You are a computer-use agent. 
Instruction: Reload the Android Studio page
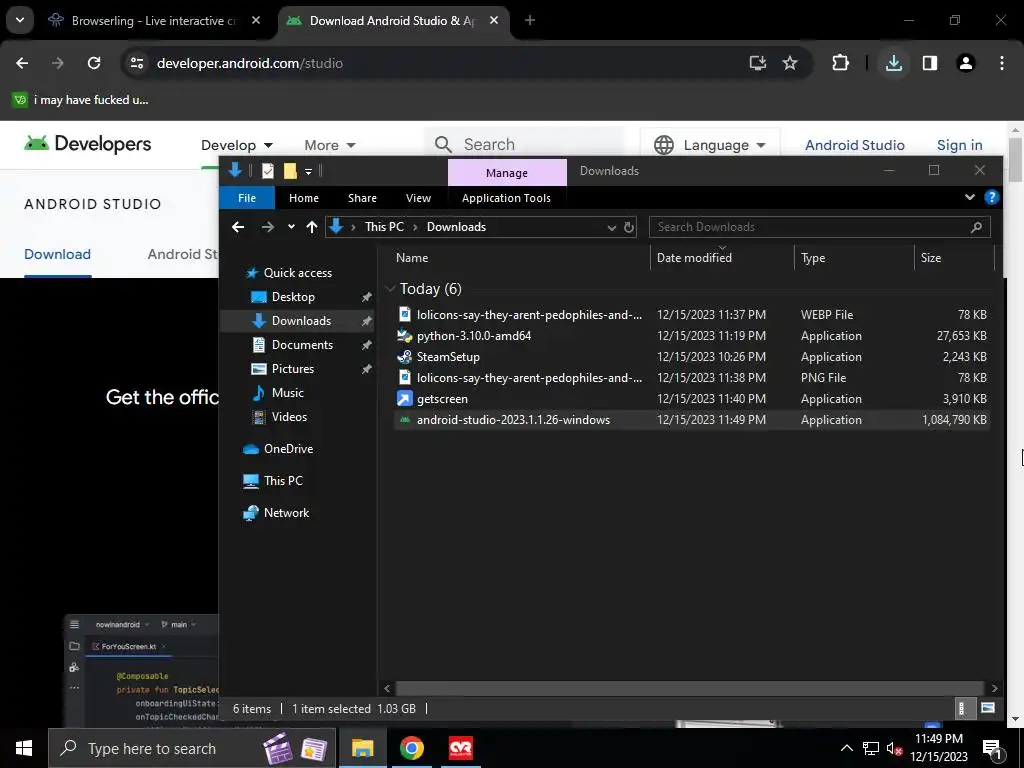click(x=94, y=63)
